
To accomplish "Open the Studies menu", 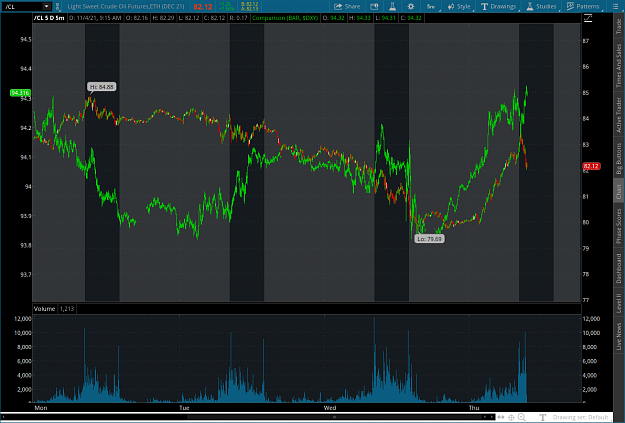I will click(541, 6).
